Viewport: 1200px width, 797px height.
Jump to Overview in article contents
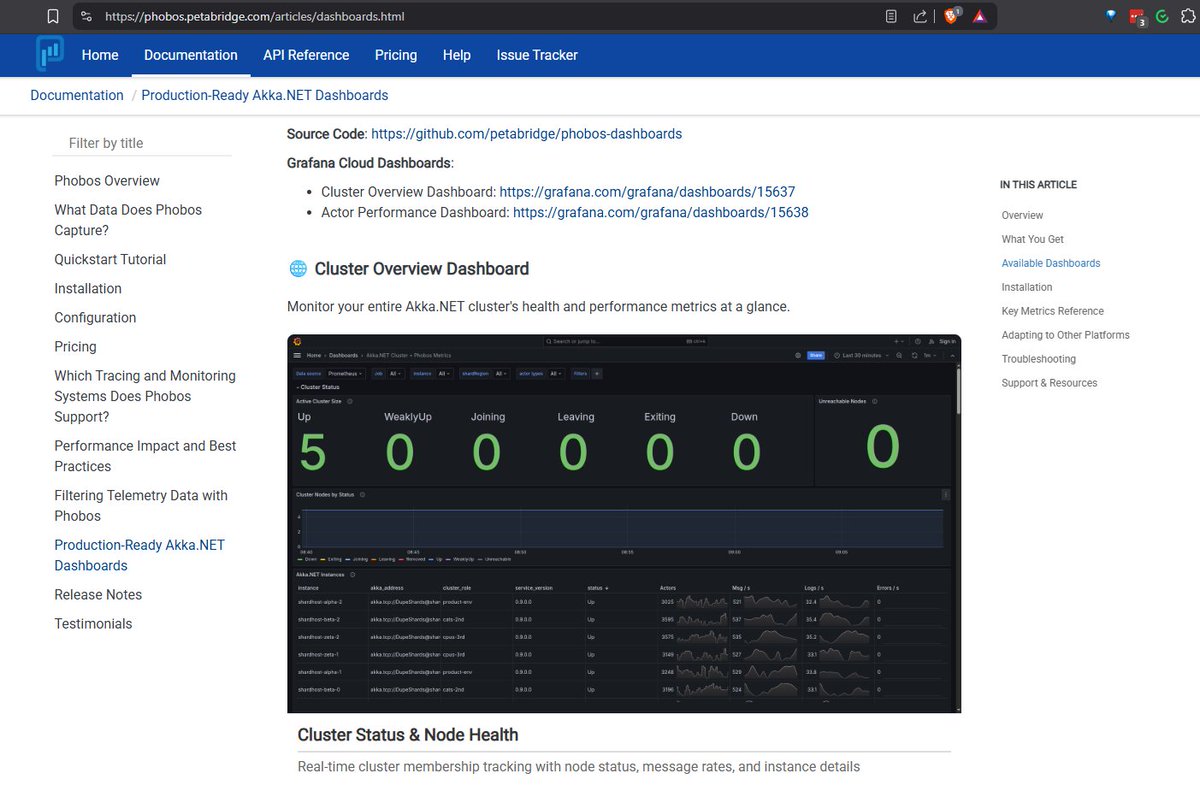1022,215
